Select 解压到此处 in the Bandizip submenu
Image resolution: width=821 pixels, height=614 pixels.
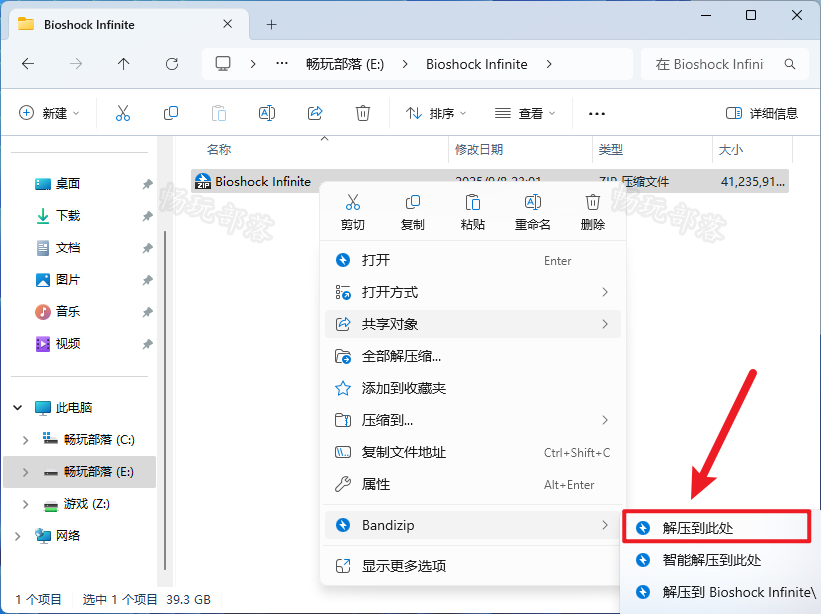[717, 528]
